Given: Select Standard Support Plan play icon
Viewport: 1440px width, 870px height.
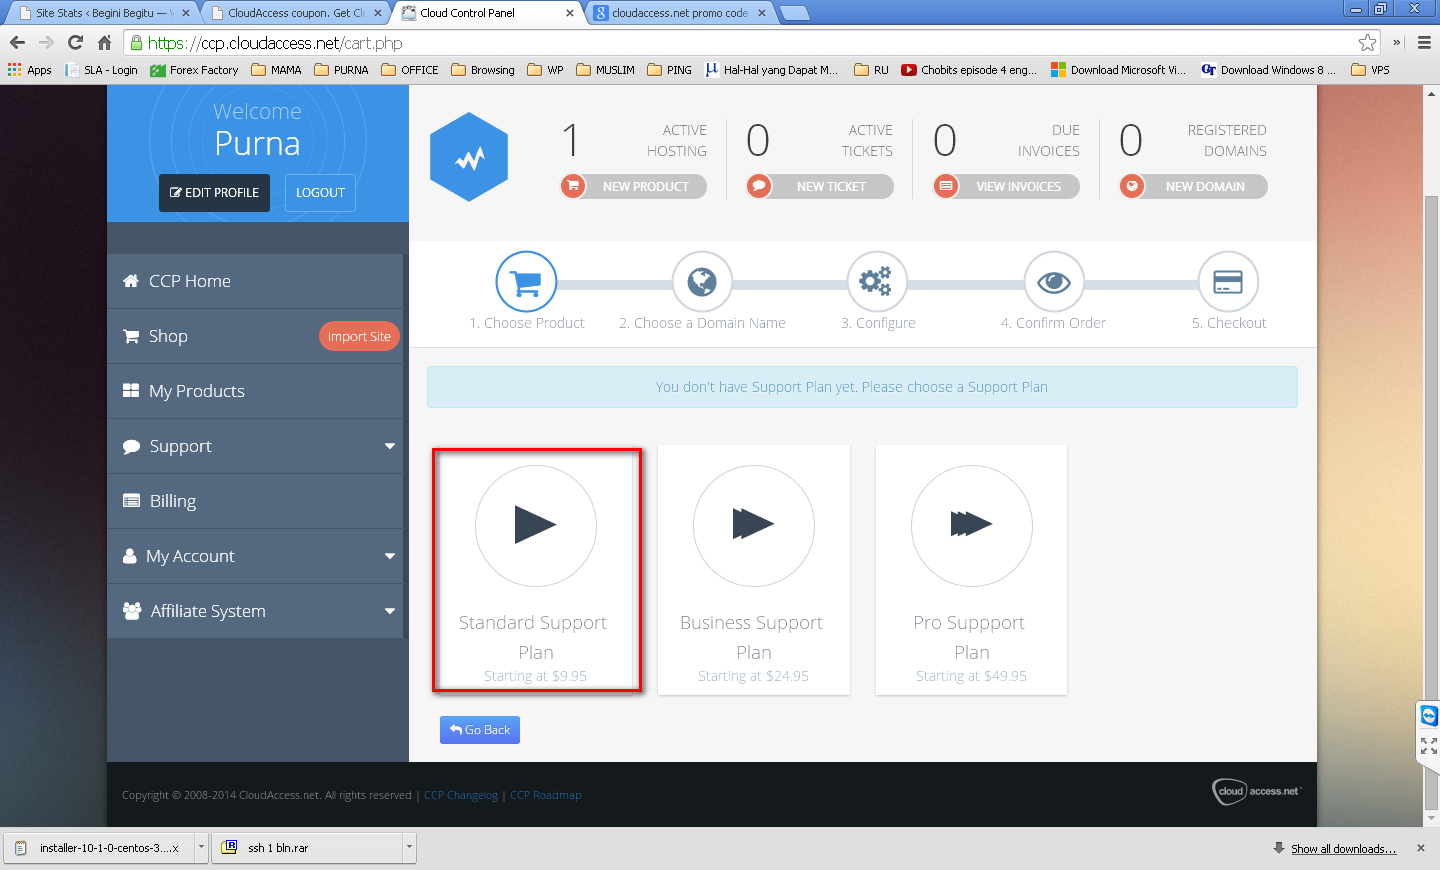Looking at the screenshot, I should 536,525.
